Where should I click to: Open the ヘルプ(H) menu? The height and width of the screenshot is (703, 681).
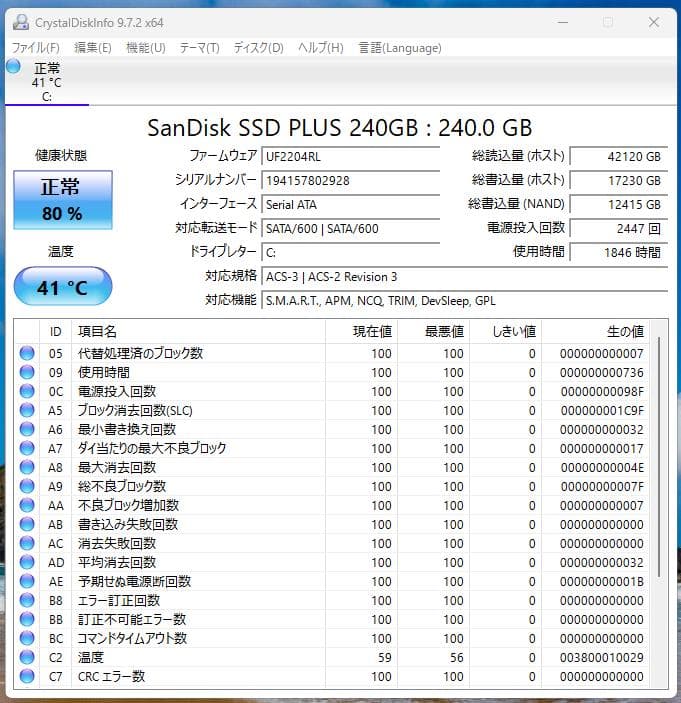321,48
